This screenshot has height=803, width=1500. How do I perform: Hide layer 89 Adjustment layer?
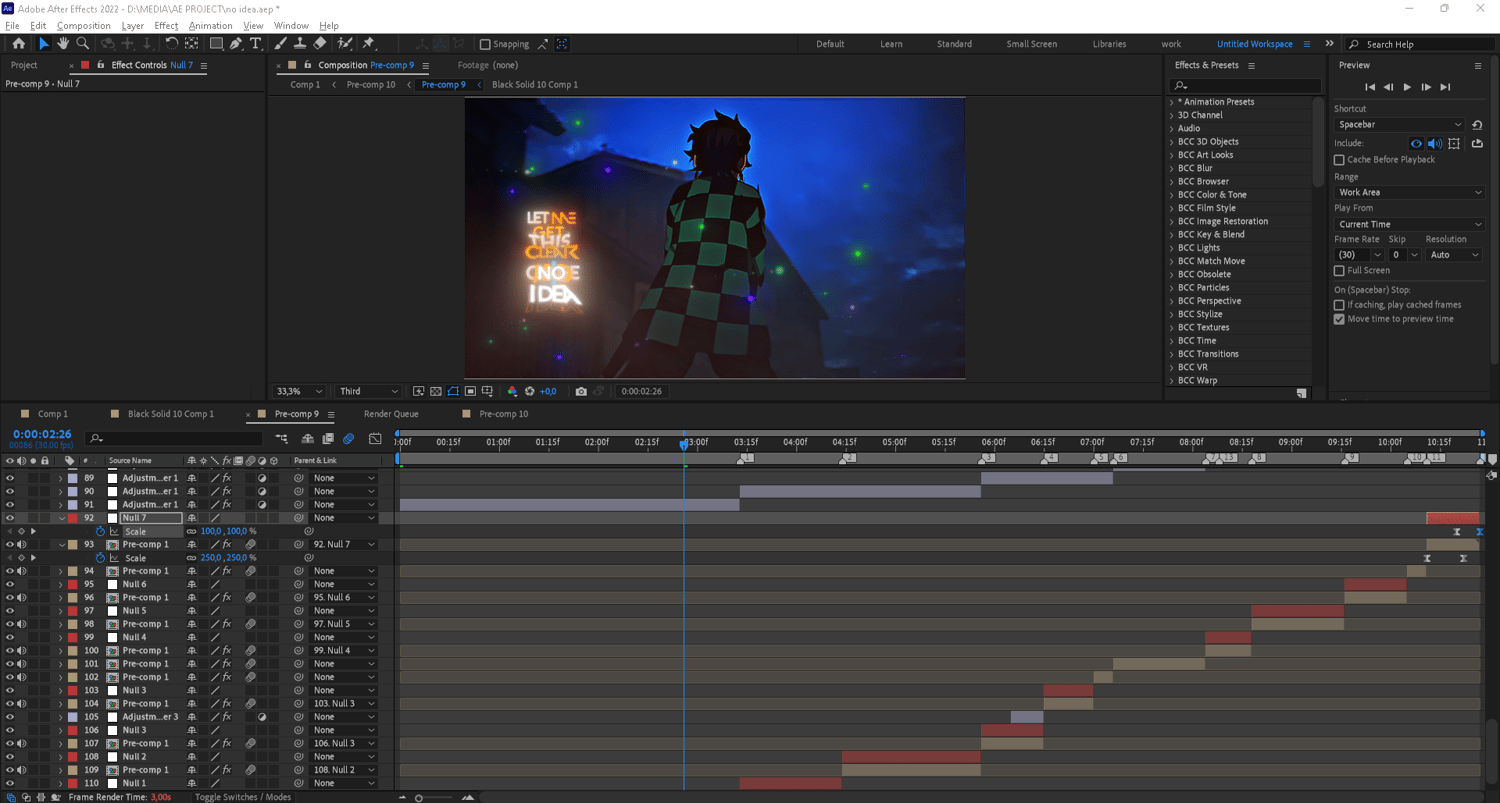[x=10, y=478]
